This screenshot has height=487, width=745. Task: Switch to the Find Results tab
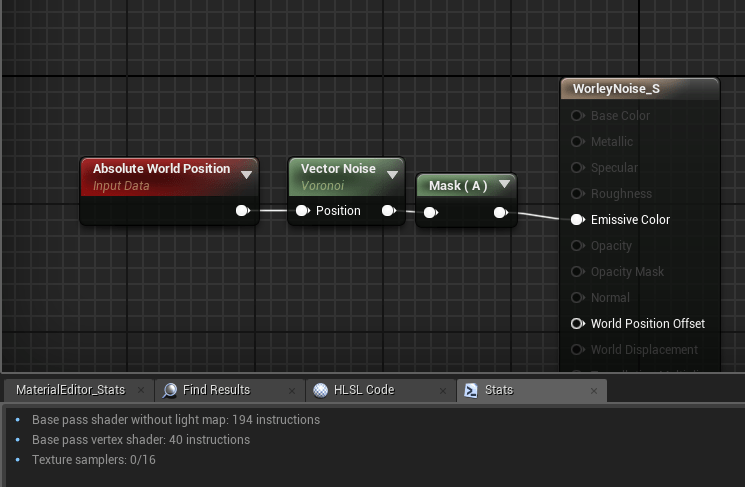point(216,390)
